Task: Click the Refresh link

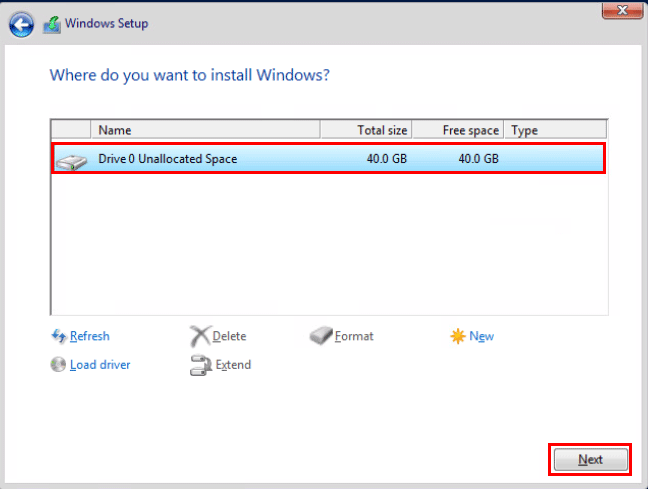Action: tap(90, 336)
